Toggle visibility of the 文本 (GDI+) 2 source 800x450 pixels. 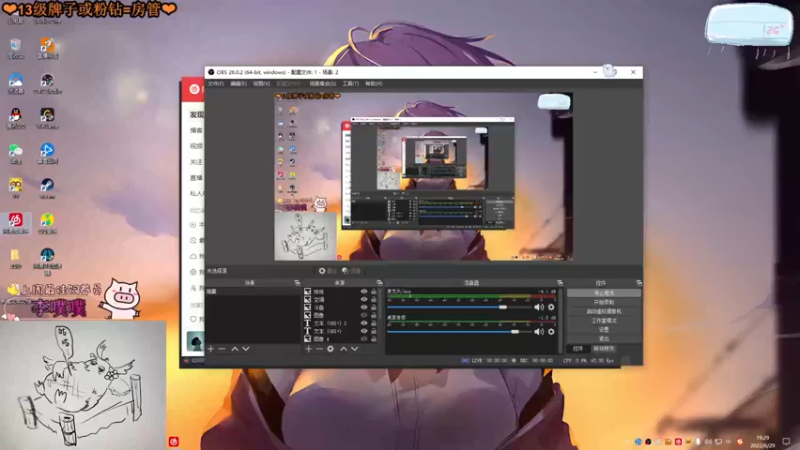pyautogui.click(x=364, y=323)
